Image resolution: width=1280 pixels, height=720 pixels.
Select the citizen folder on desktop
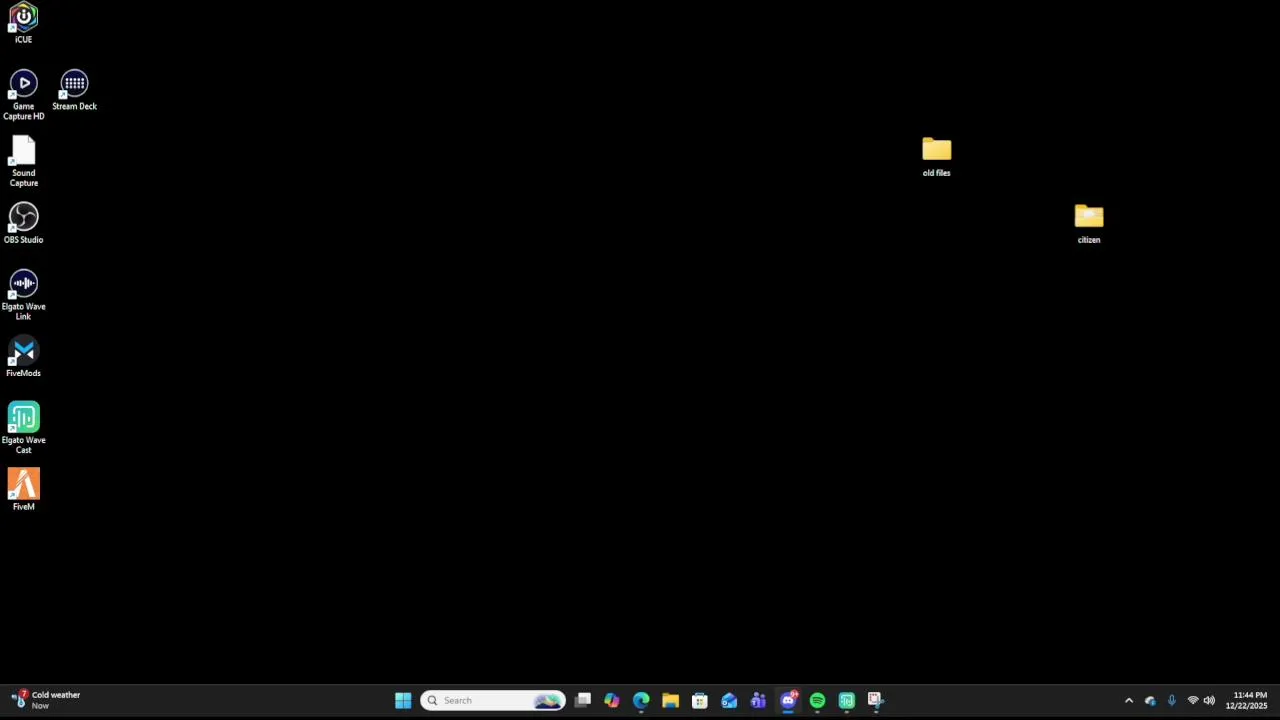1089,224
